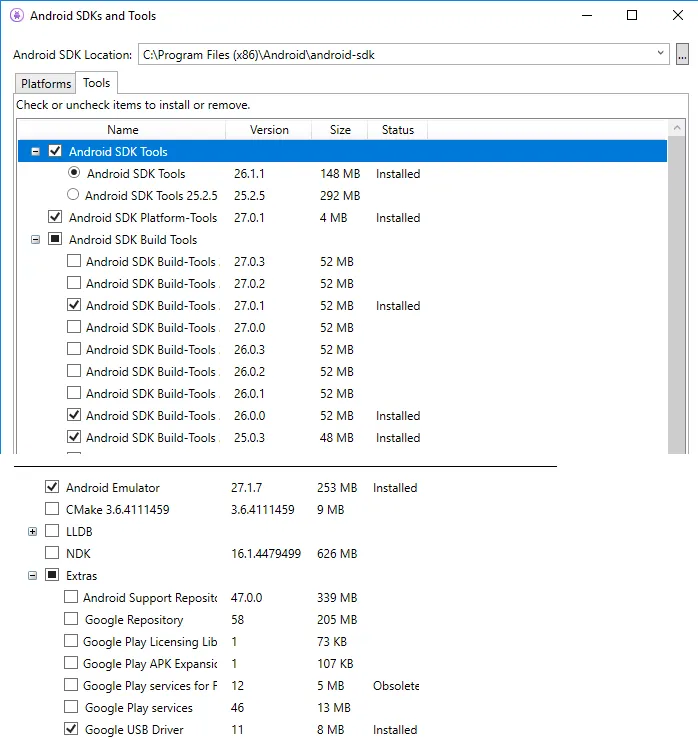The image size is (698, 739).
Task: Close the Android SDKs and Tools window
Action: (677, 15)
